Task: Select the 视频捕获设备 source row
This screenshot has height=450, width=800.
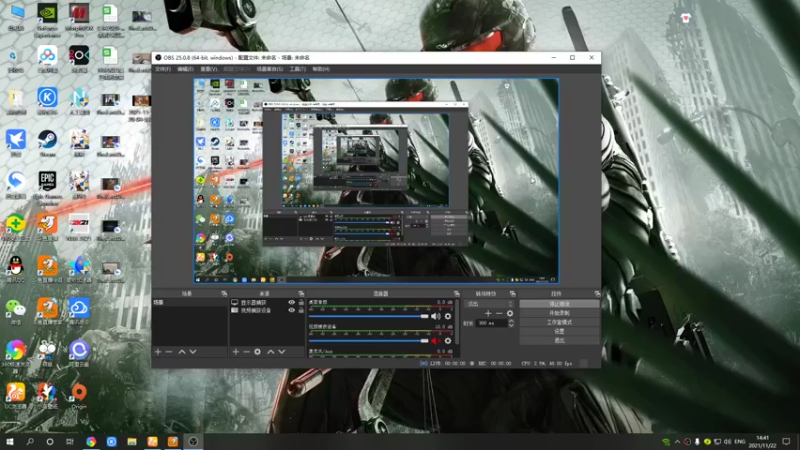Action: (x=267, y=310)
